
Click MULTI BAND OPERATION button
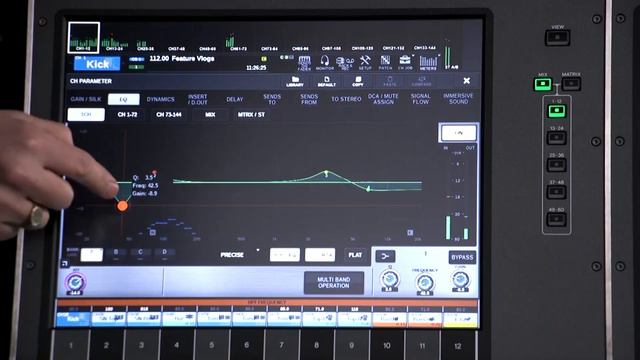point(333,282)
